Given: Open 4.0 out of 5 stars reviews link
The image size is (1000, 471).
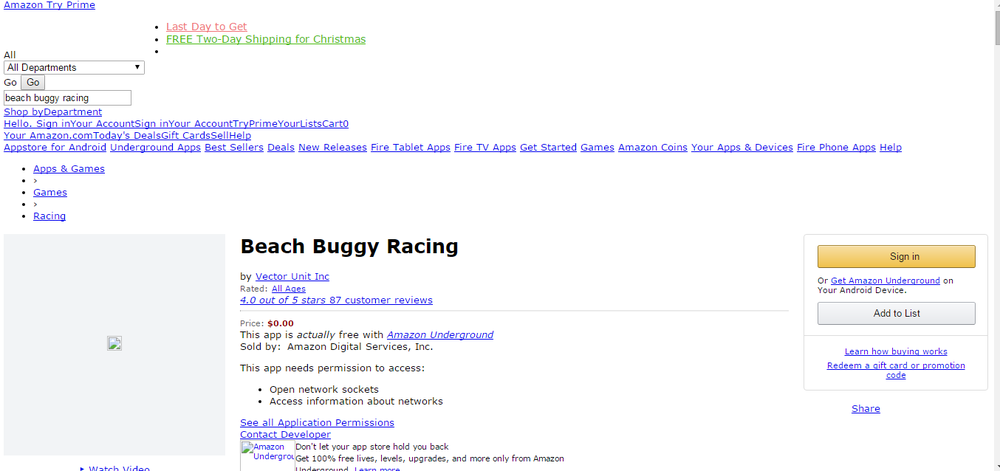Looking at the screenshot, I should (x=336, y=300).
